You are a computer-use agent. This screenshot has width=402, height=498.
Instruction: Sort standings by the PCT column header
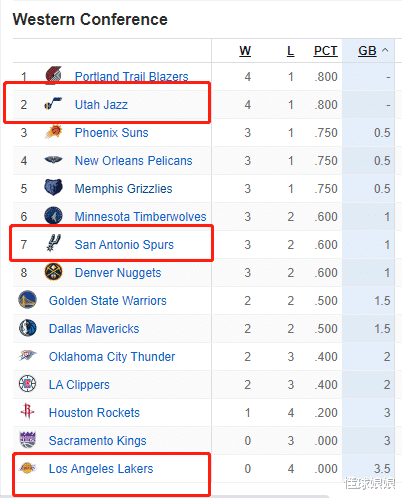[326, 51]
